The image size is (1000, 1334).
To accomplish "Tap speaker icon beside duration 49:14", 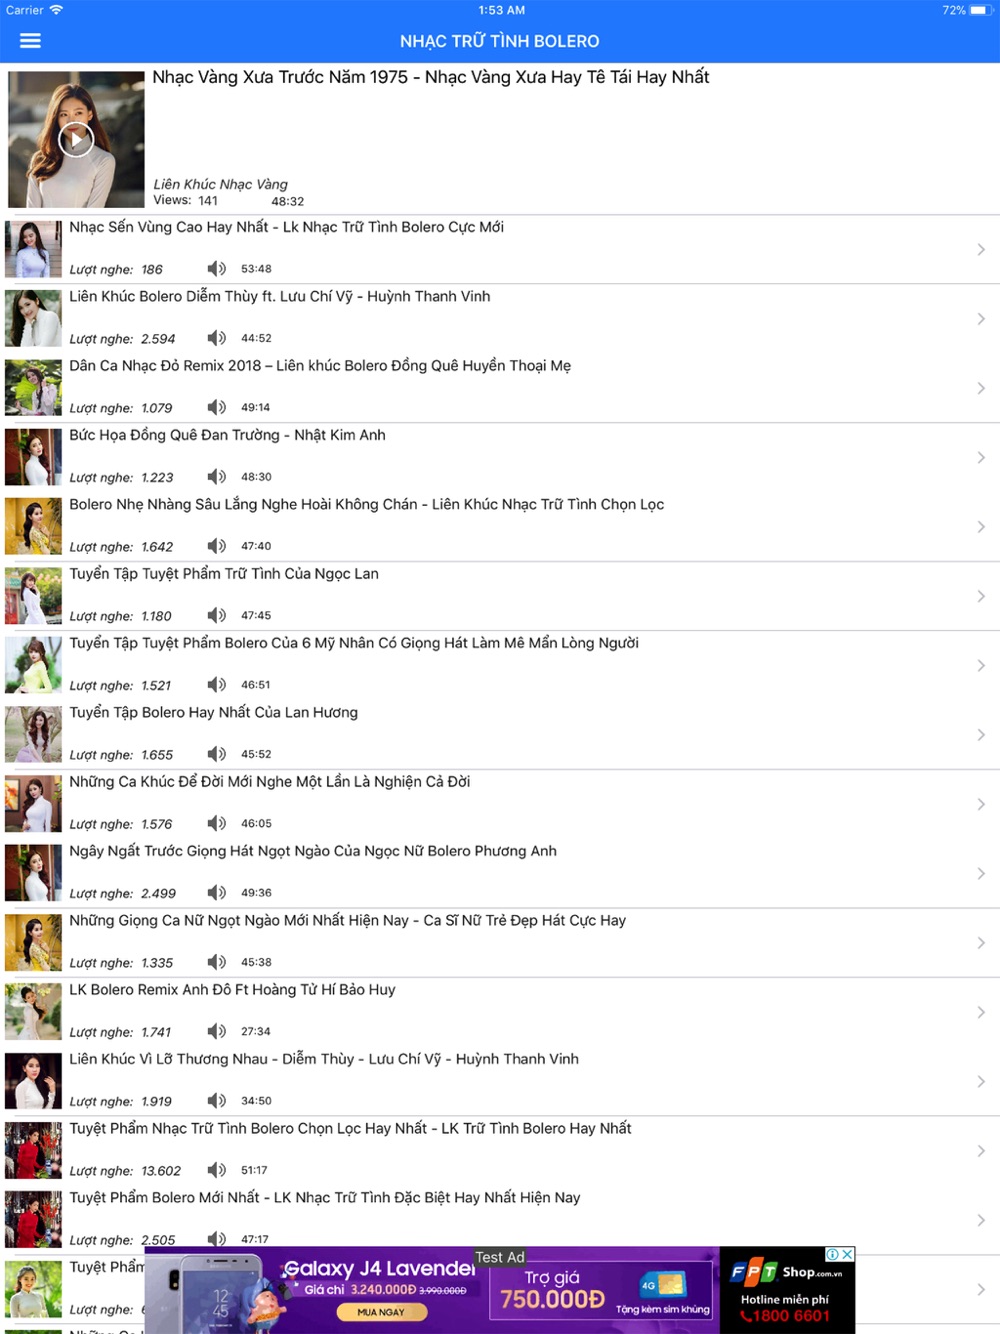I will (217, 407).
